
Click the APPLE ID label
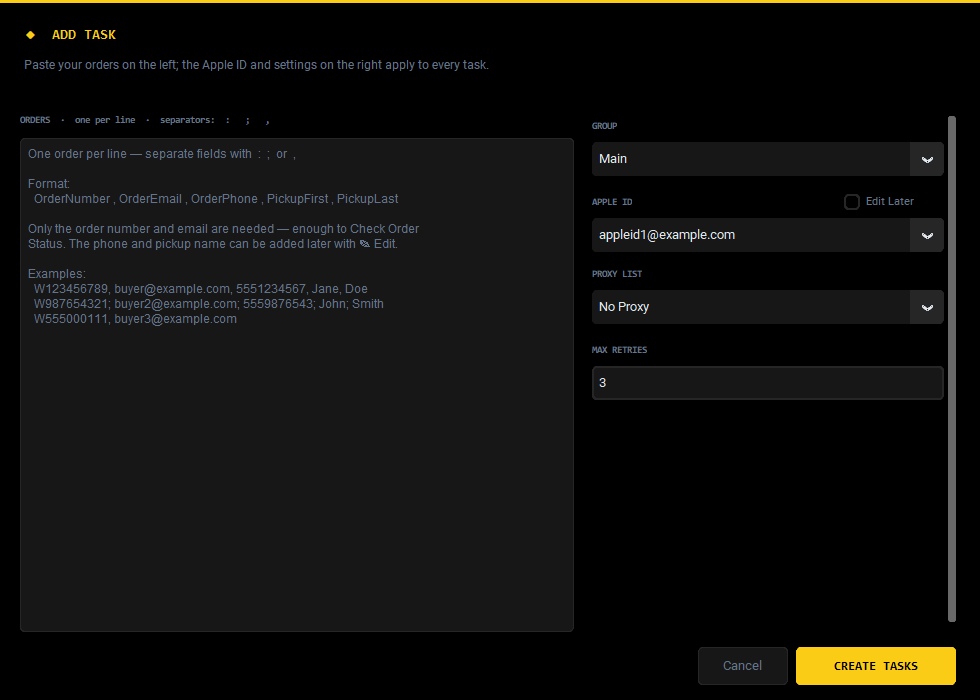[612, 202]
